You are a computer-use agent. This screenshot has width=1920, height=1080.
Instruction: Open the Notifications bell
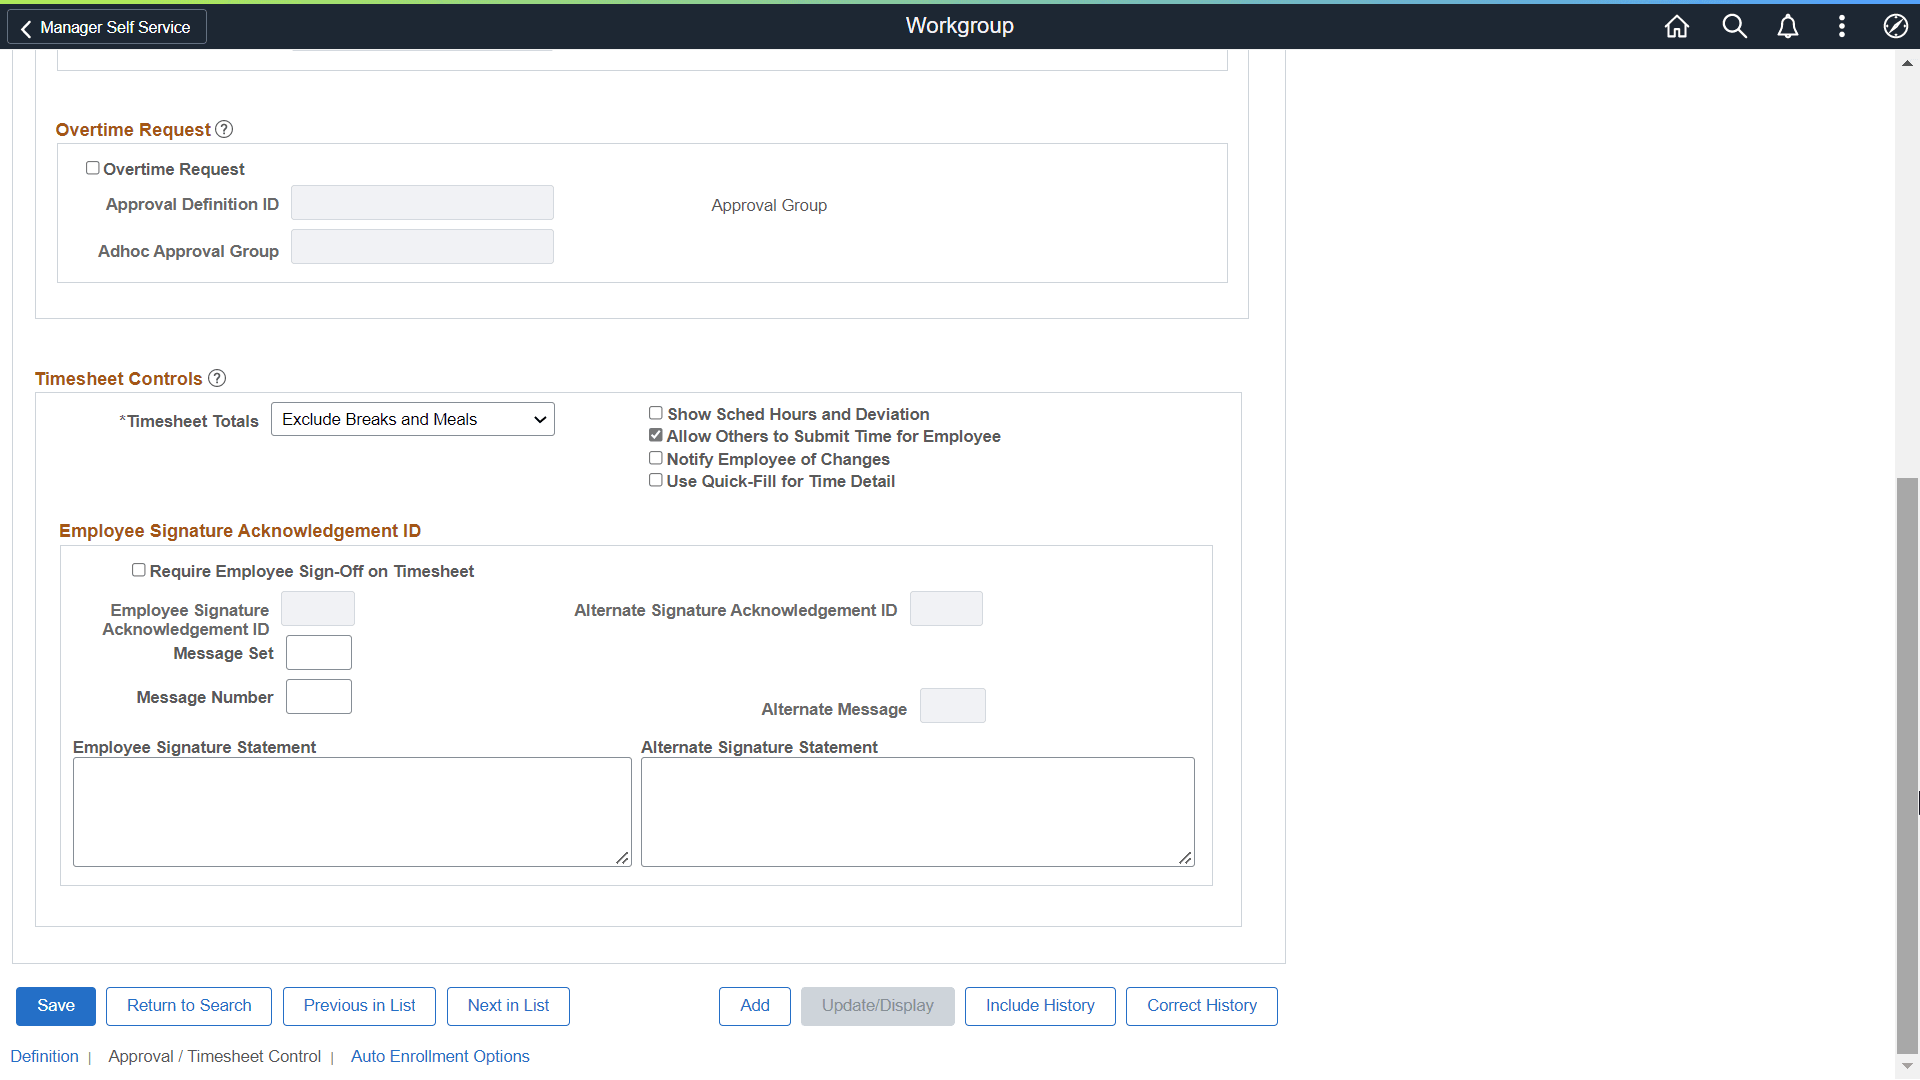pos(1788,26)
